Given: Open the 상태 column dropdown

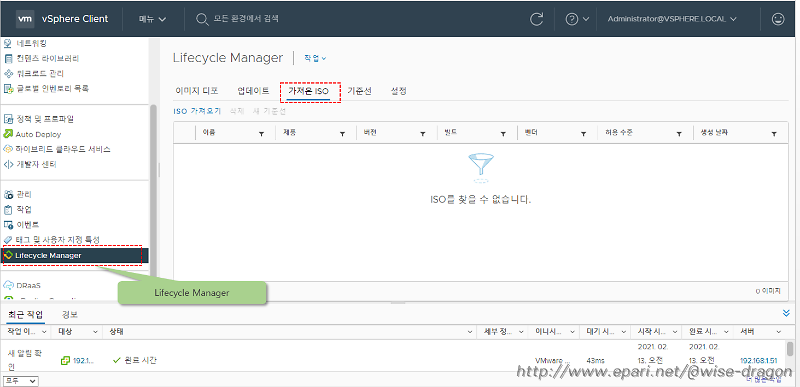Looking at the screenshot, I should pos(470,332).
